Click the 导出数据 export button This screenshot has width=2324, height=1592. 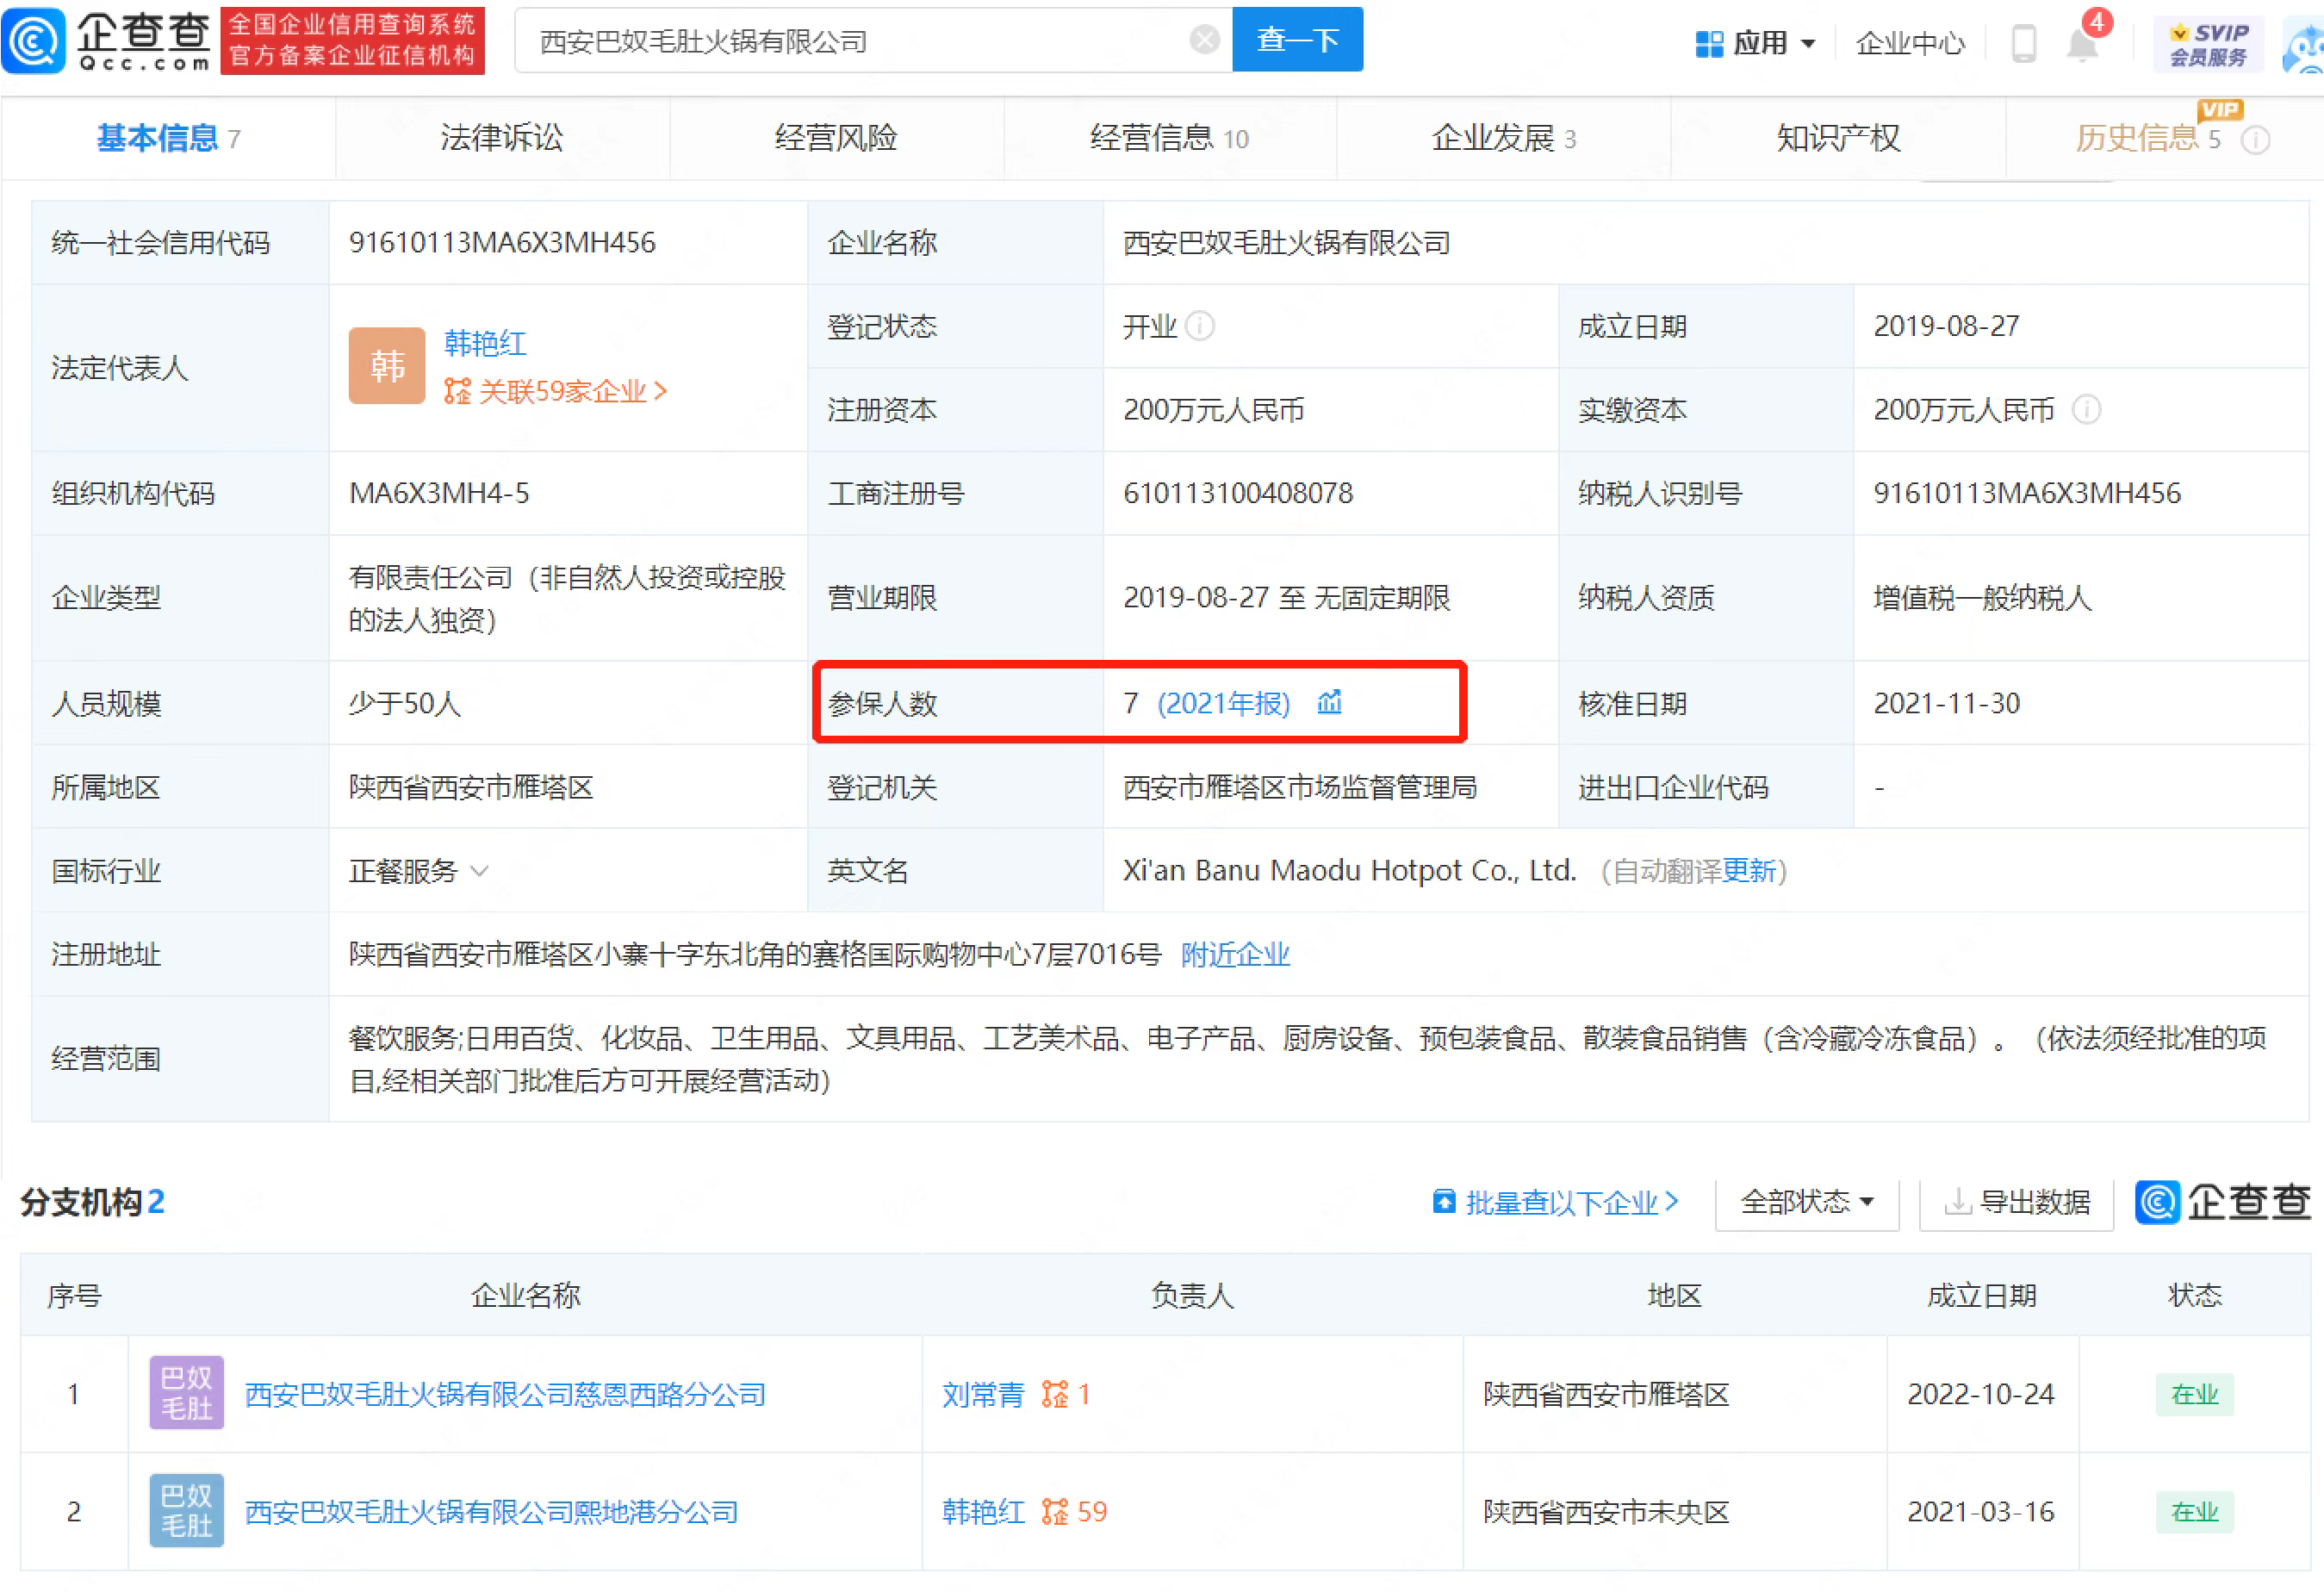click(2016, 1201)
